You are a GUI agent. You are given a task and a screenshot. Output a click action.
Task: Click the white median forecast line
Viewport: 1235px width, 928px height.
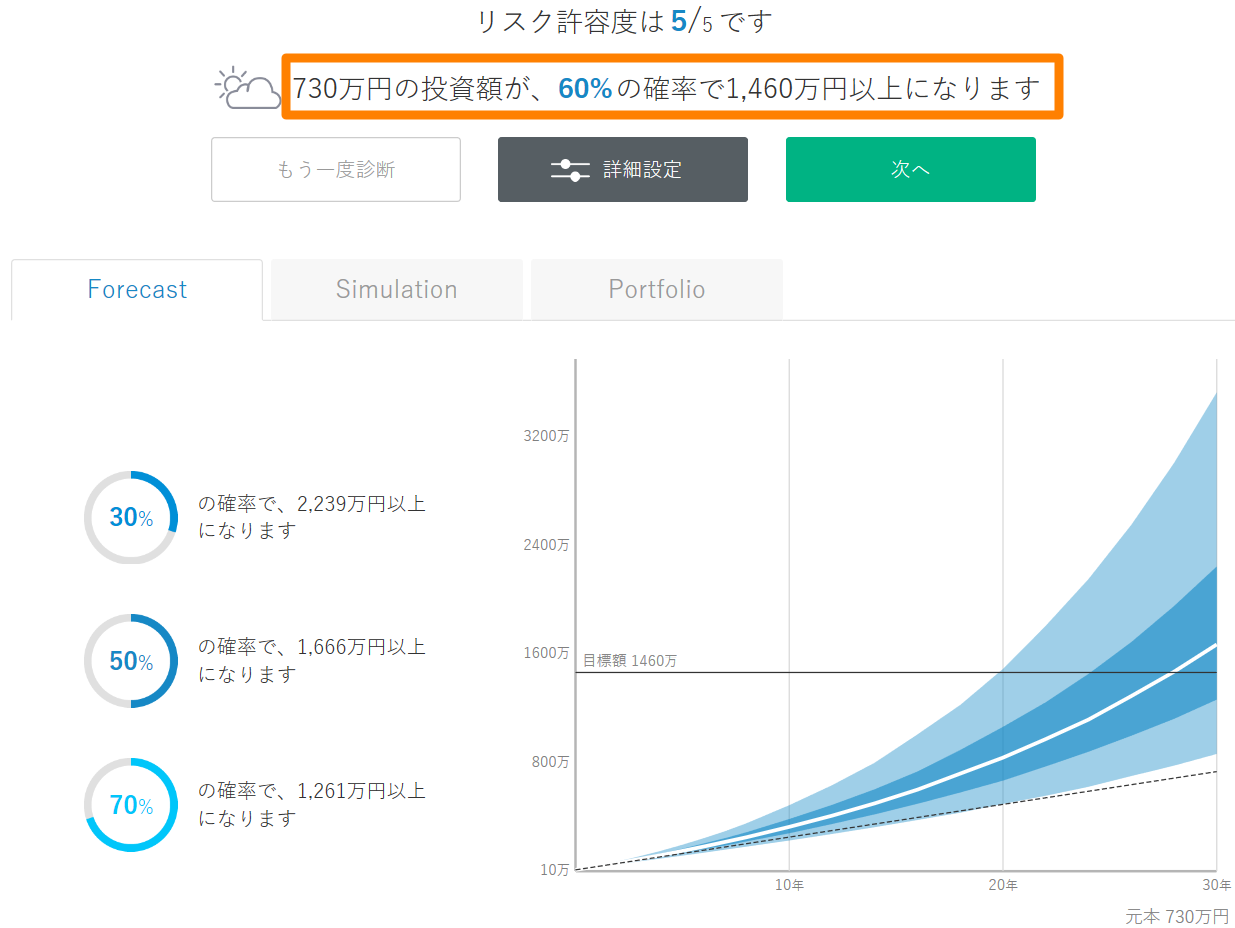pos(1003,758)
